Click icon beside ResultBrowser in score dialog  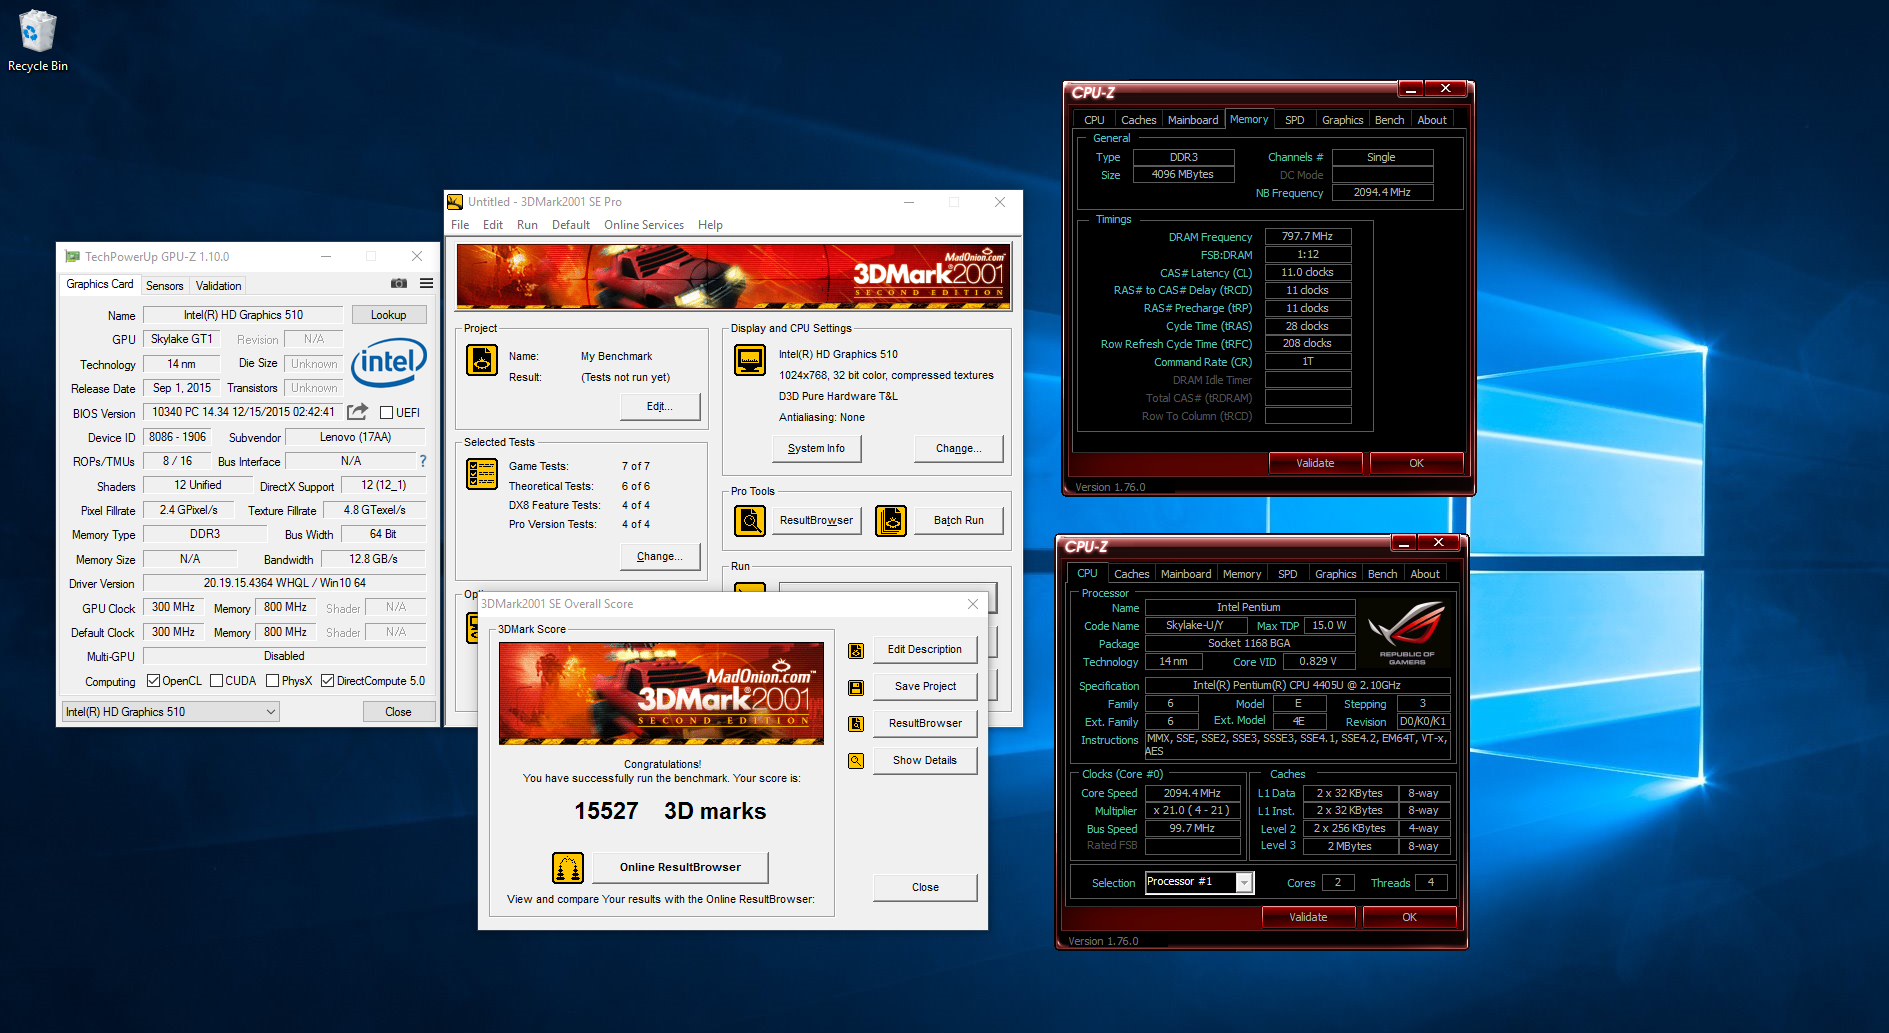coord(856,724)
